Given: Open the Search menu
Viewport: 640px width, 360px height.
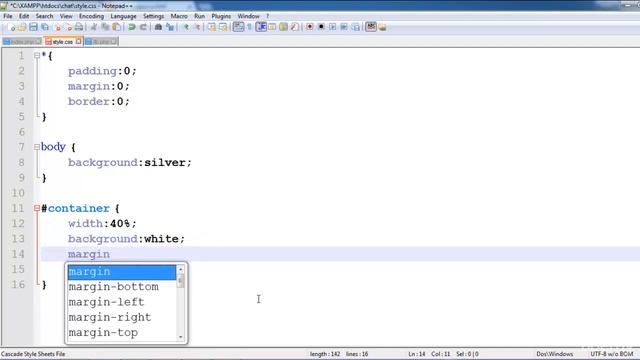Looking at the screenshot, I should [44, 16].
